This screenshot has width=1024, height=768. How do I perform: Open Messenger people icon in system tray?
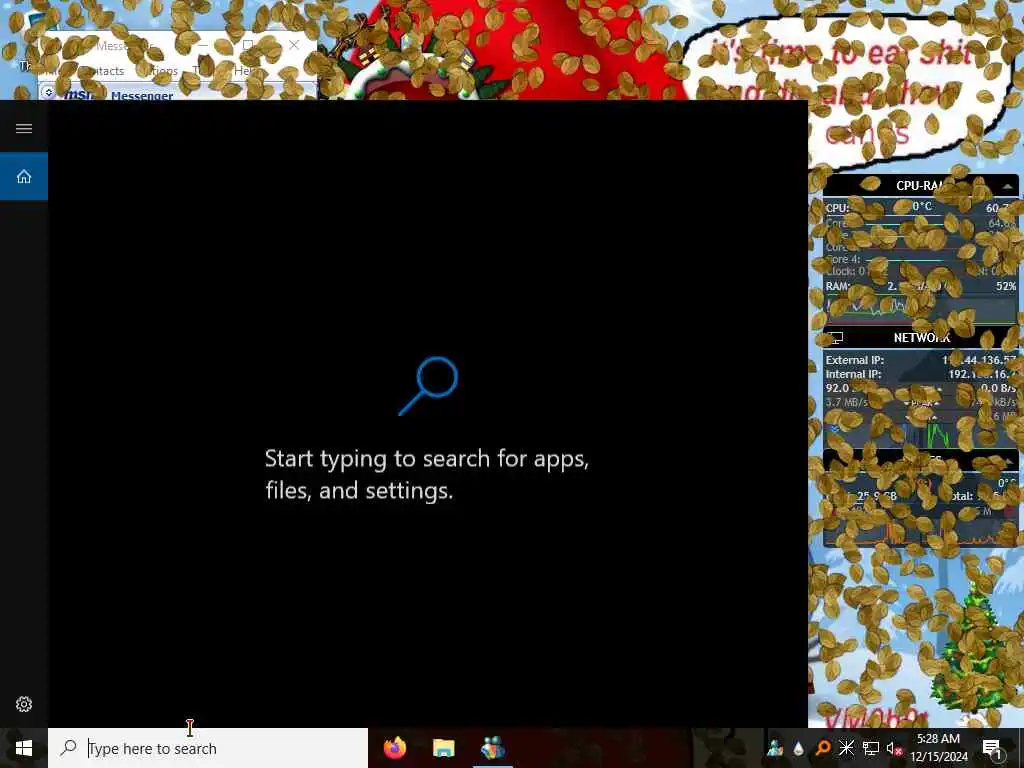775,748
